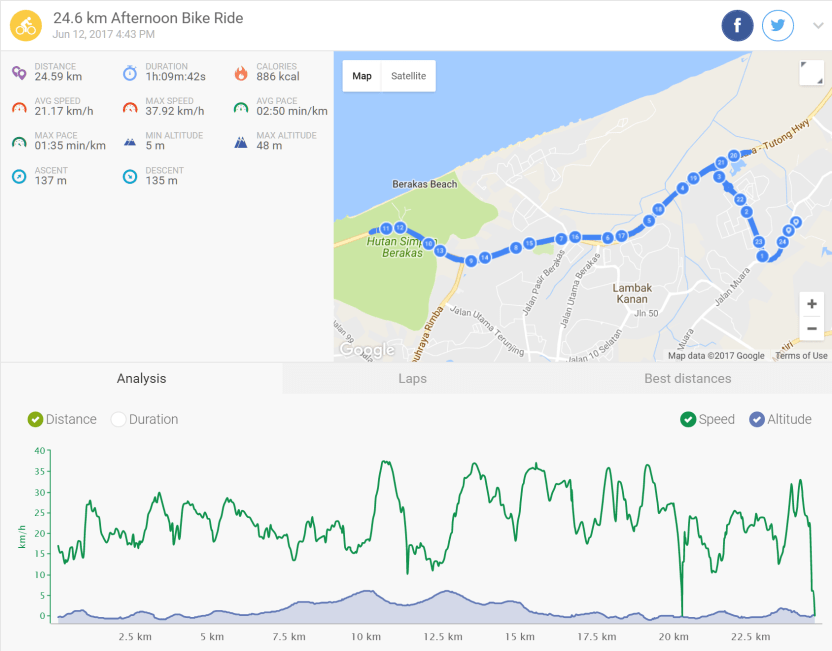The width and height of the screenshot is (832, 651).
Task: Share ride on Facebook
Action: pos(738,26)
